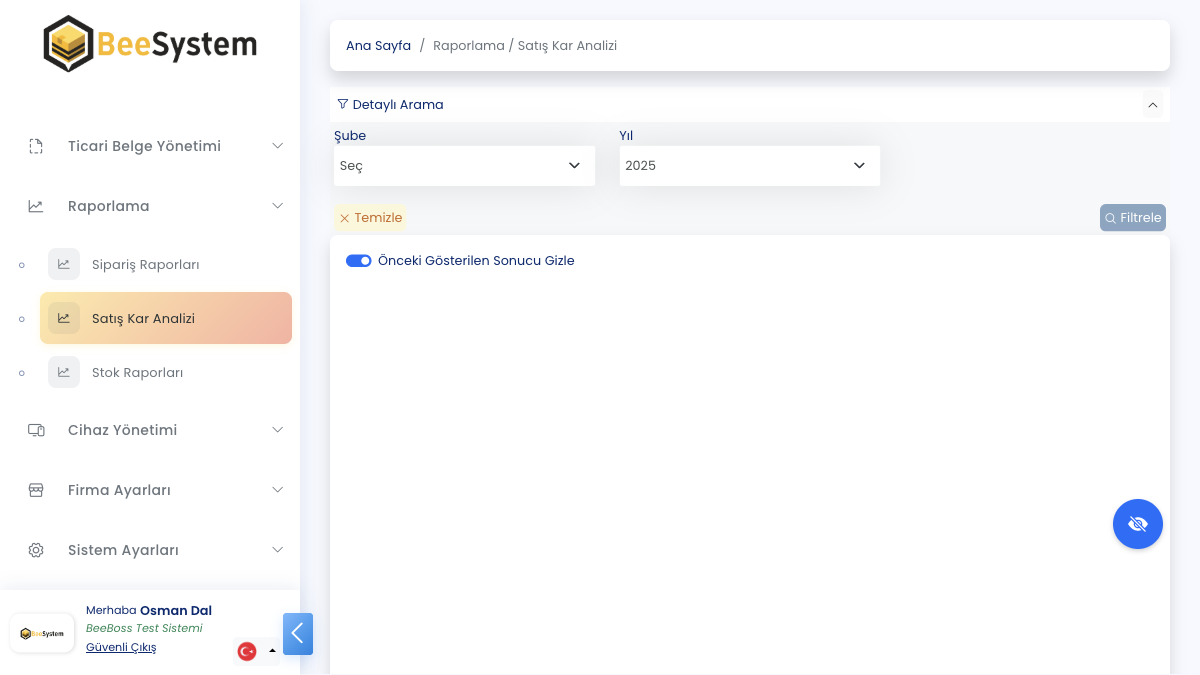Screen dimensions: 1200x675
Task: Open the Şube dropdown
Action: coord(464,166)
